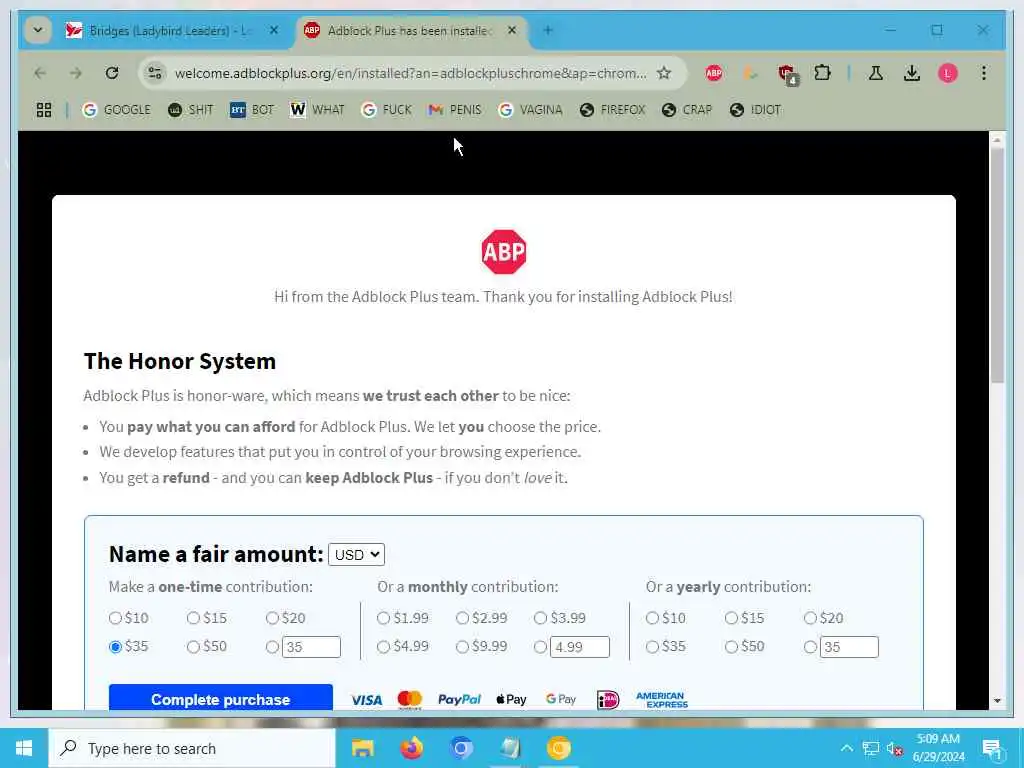
Task: Open Chromium from taskbar
Action: [x=460, y=748]
